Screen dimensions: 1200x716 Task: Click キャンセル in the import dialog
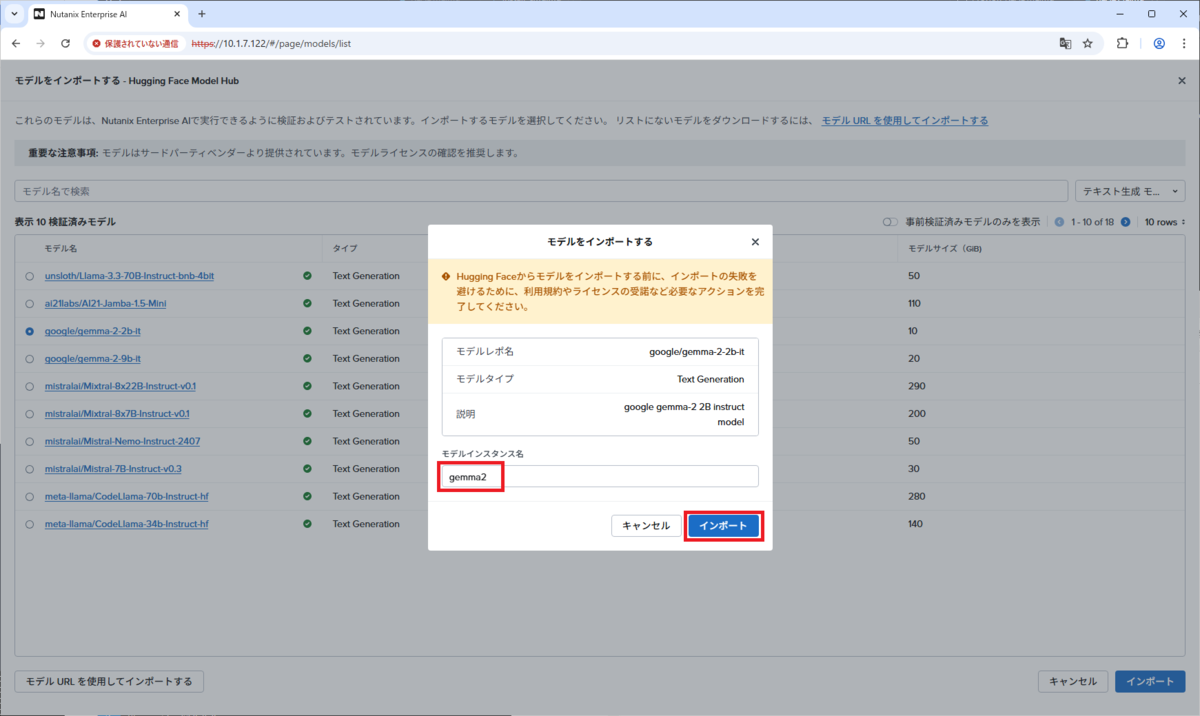coord(646,526)
